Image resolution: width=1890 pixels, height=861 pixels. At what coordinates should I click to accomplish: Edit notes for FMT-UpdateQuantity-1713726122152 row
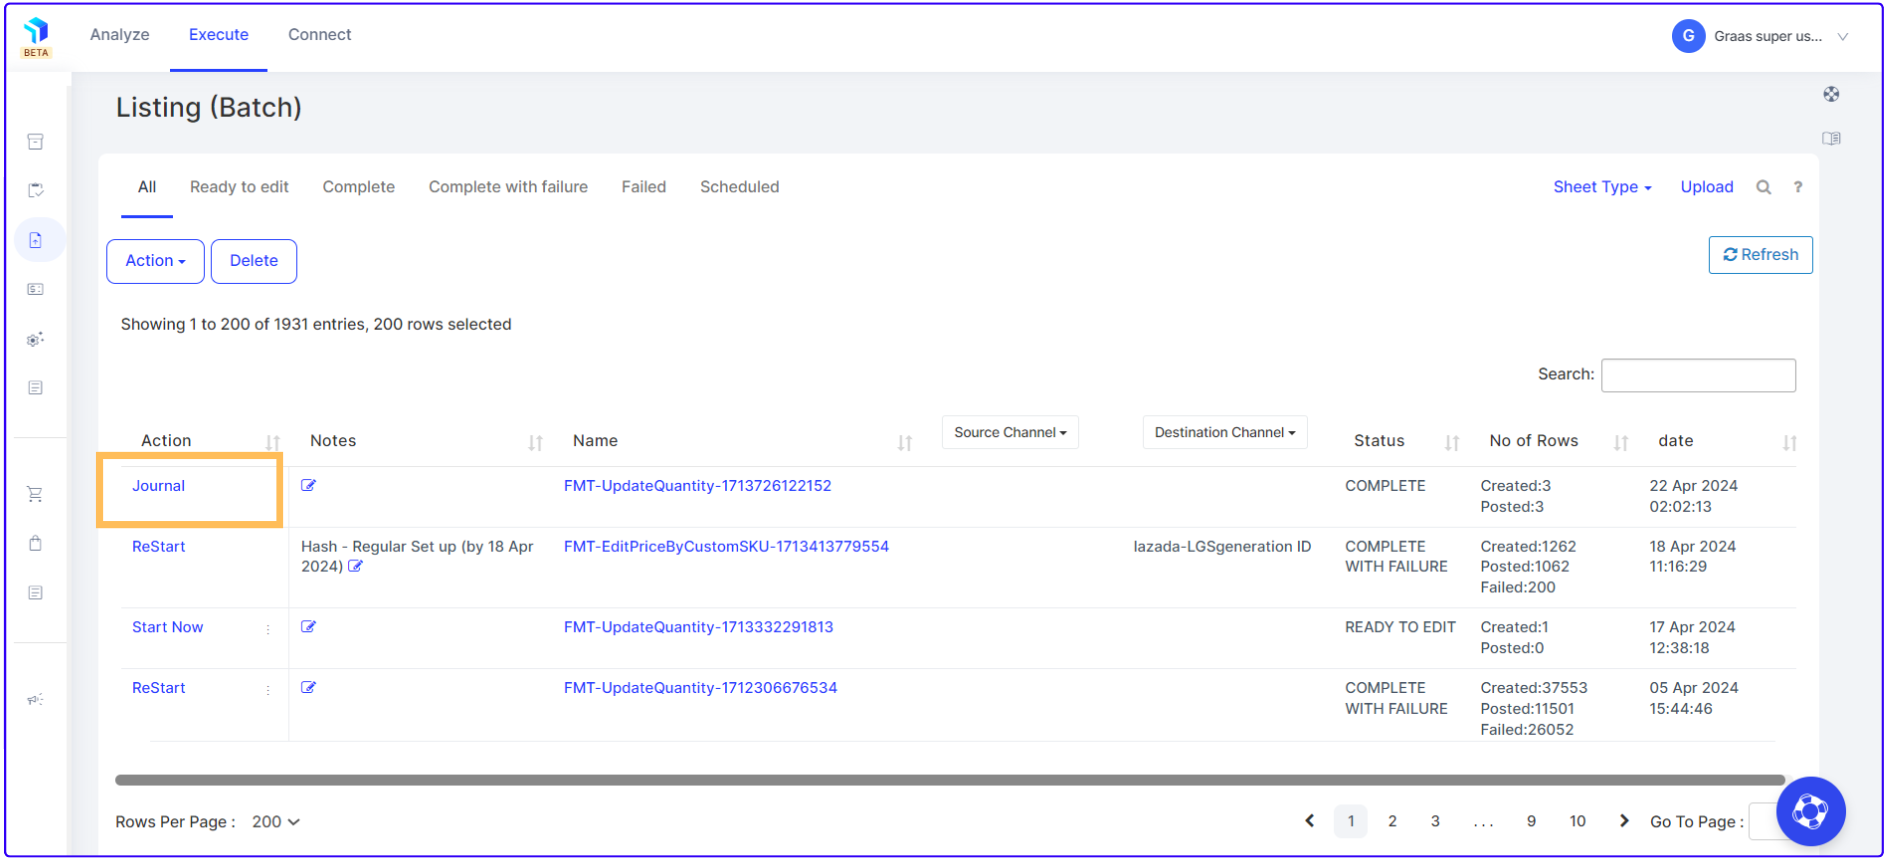coord(309,485)
